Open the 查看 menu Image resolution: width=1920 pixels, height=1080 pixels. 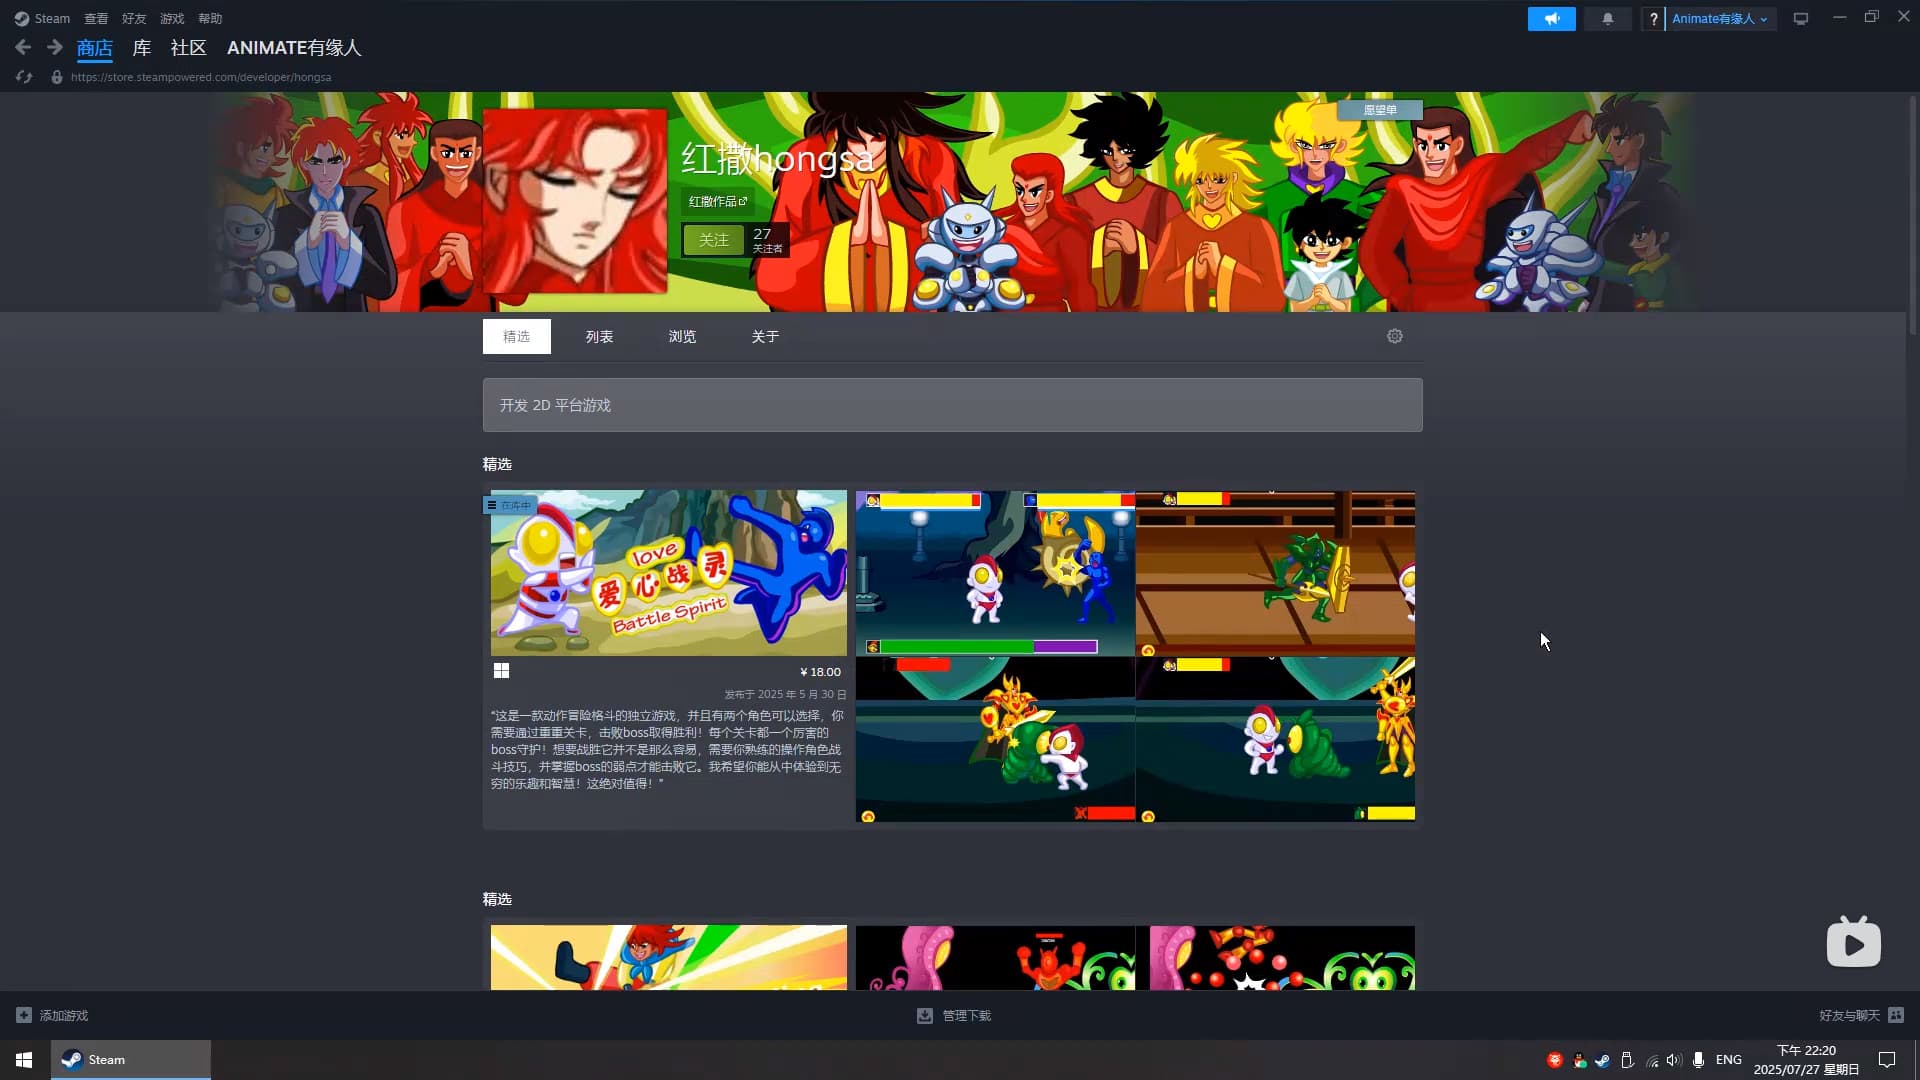96,18
